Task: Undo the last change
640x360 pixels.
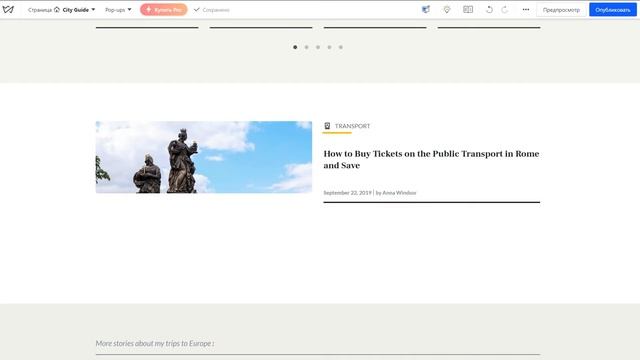Action: click(489, 9)
